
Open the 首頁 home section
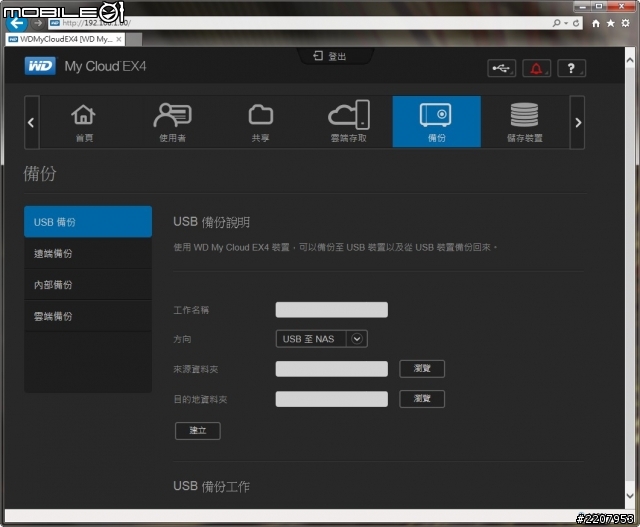pos(84,122)
